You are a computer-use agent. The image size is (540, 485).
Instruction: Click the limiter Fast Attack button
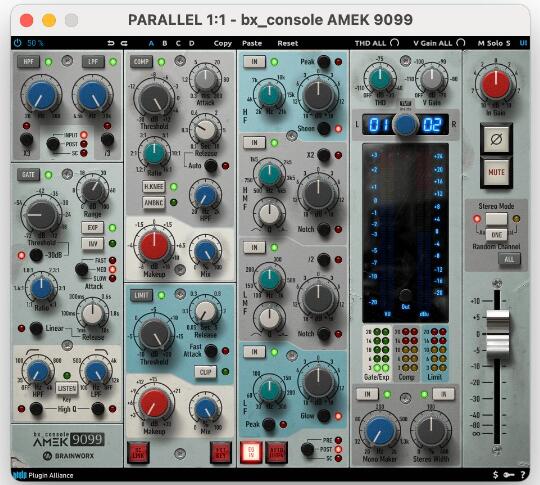tap(211, 351)
